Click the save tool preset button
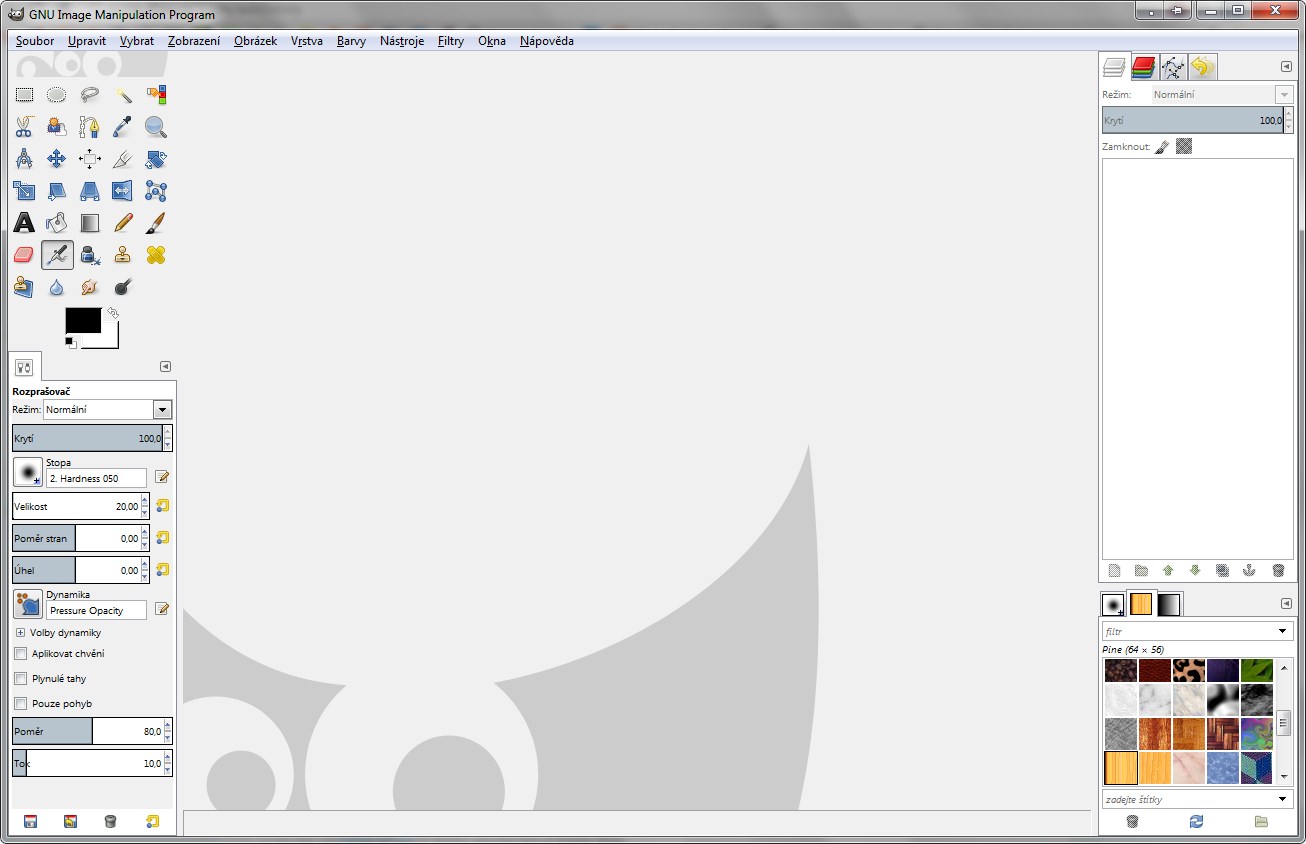Viewport: 1306px width, 844px height. (x=30, y=822)
